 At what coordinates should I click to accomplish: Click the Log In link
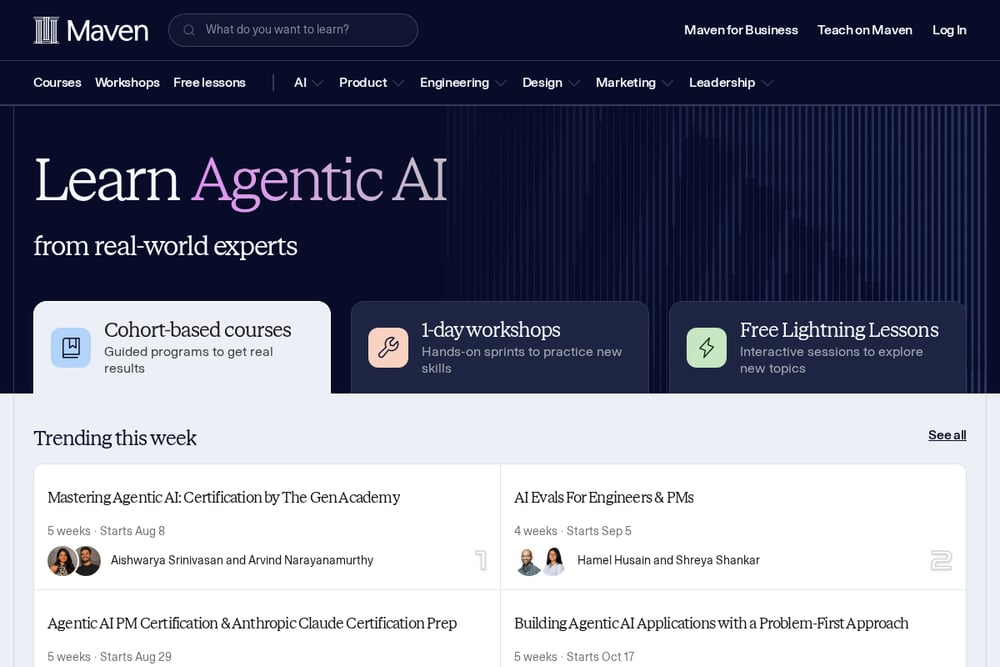949,30
